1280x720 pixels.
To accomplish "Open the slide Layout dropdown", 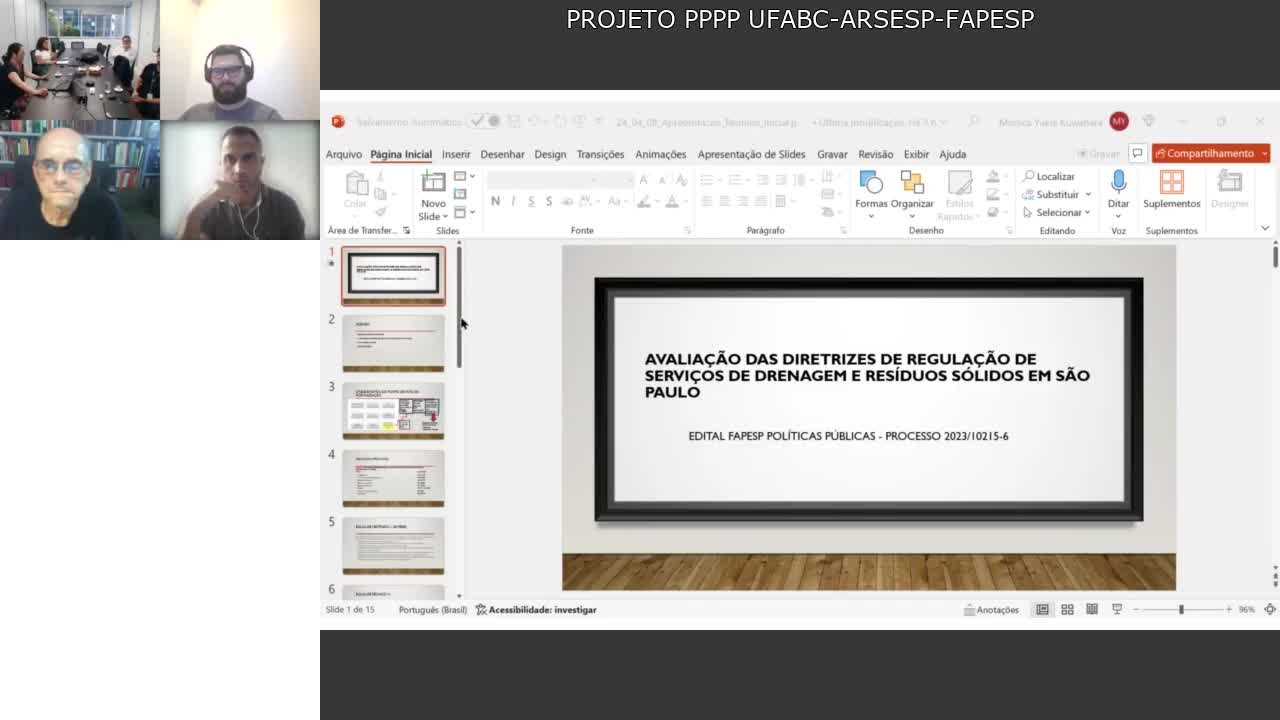I will 464,176.
